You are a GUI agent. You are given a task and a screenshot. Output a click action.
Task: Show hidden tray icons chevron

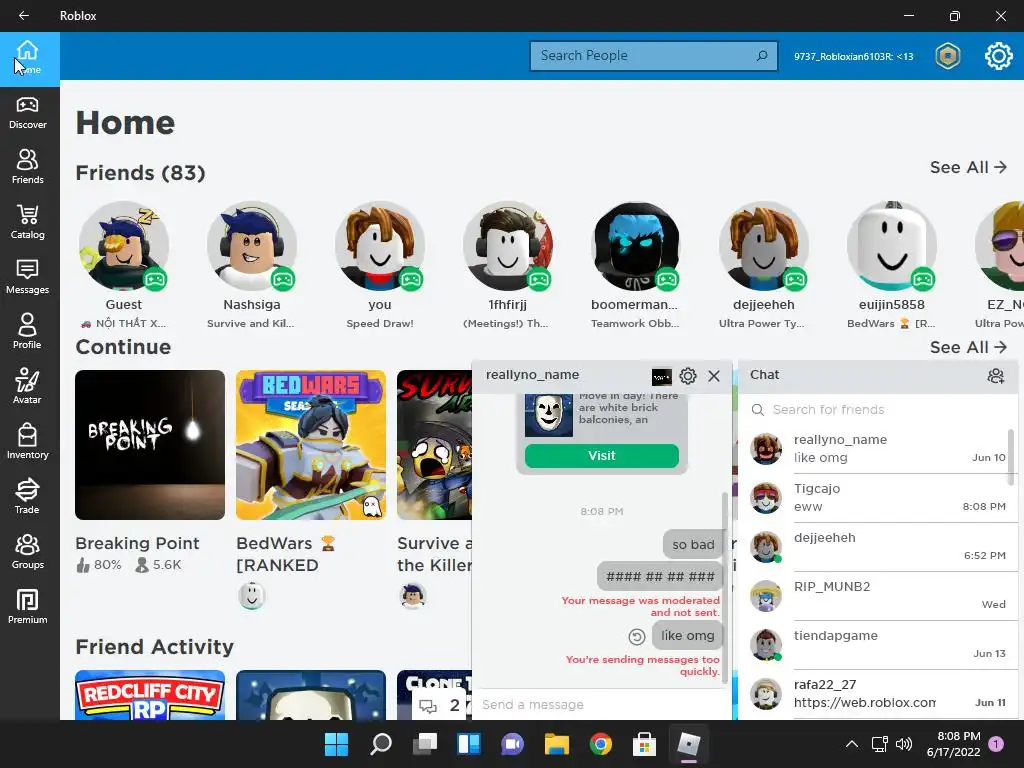point(852,744)
